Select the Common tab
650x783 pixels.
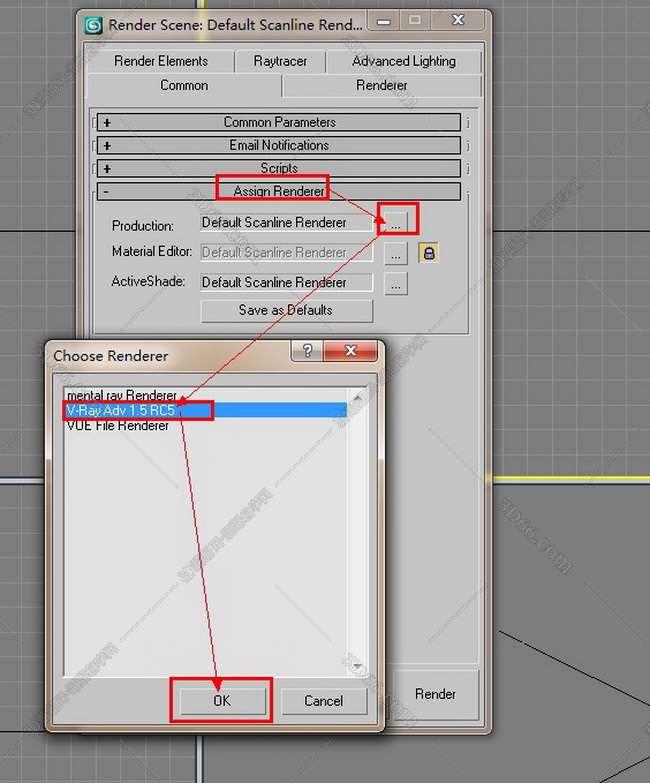click(184, 85)
